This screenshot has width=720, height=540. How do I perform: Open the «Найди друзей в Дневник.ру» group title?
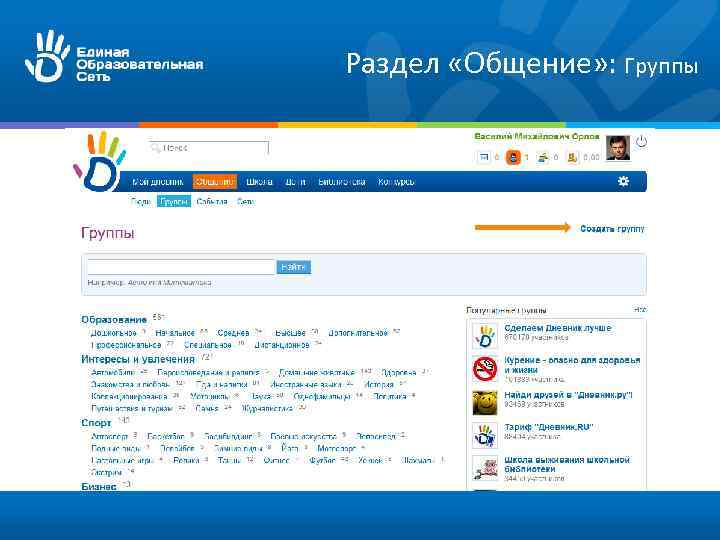[568, 395]
